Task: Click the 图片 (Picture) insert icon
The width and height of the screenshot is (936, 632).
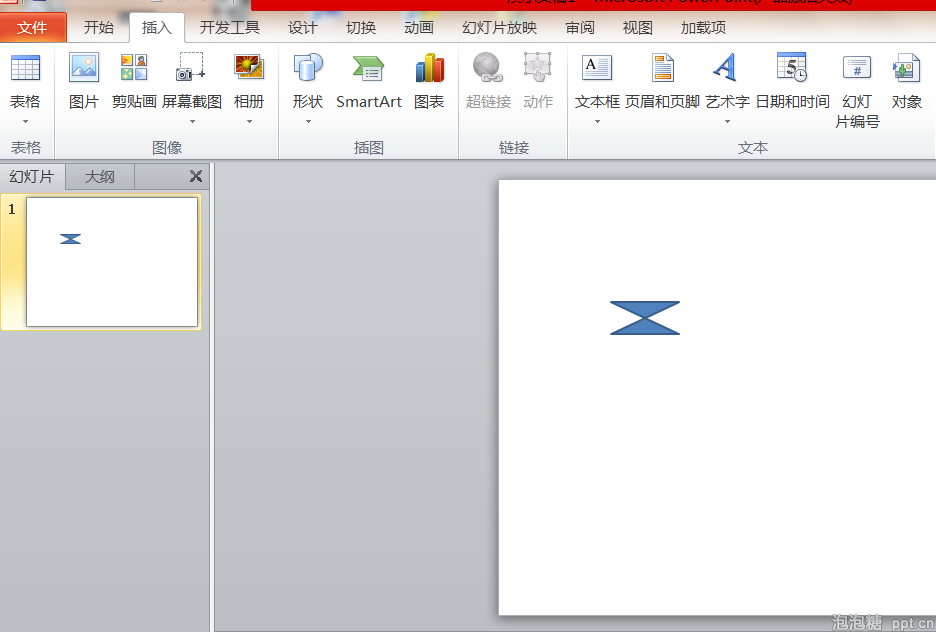Action: (84, 68)
